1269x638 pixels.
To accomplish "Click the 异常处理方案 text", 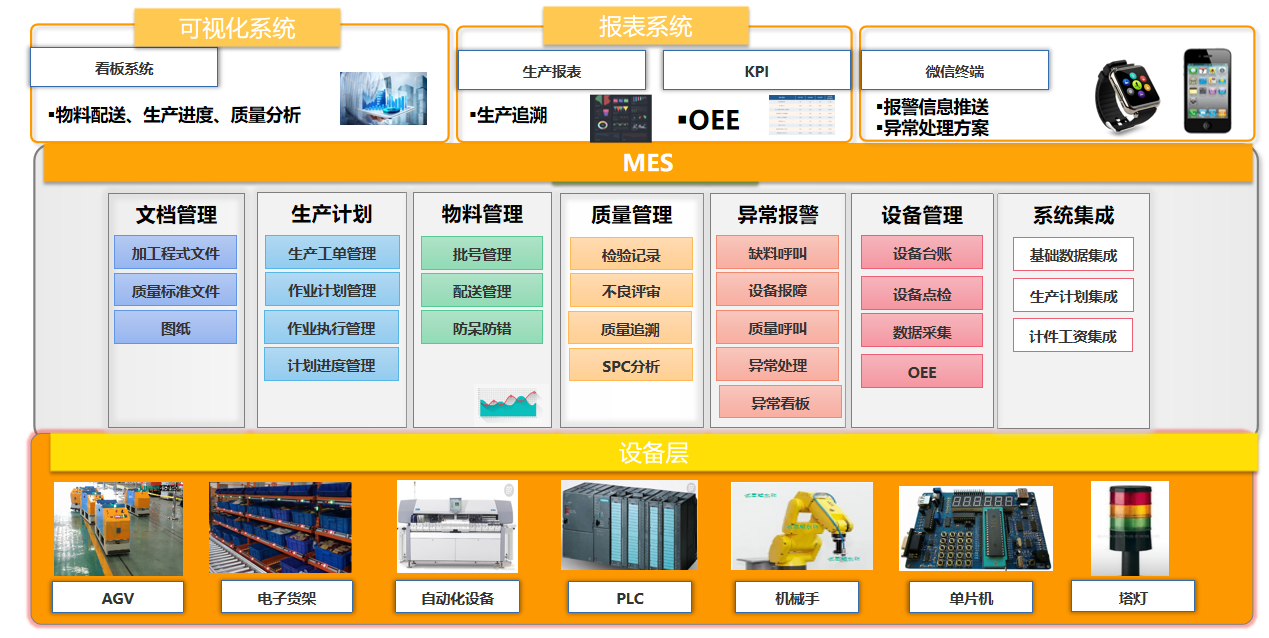I will click(x=936, y=128).
